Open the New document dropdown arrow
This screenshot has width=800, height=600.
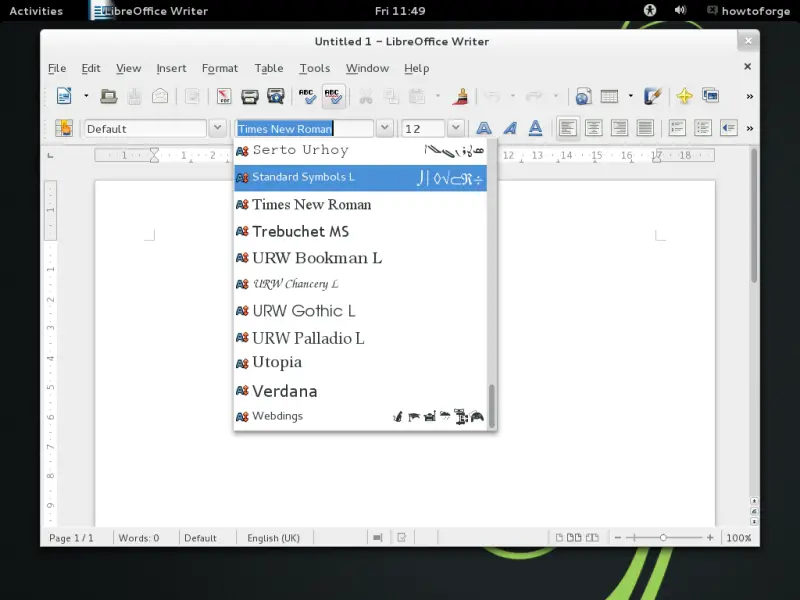point(86,96)
